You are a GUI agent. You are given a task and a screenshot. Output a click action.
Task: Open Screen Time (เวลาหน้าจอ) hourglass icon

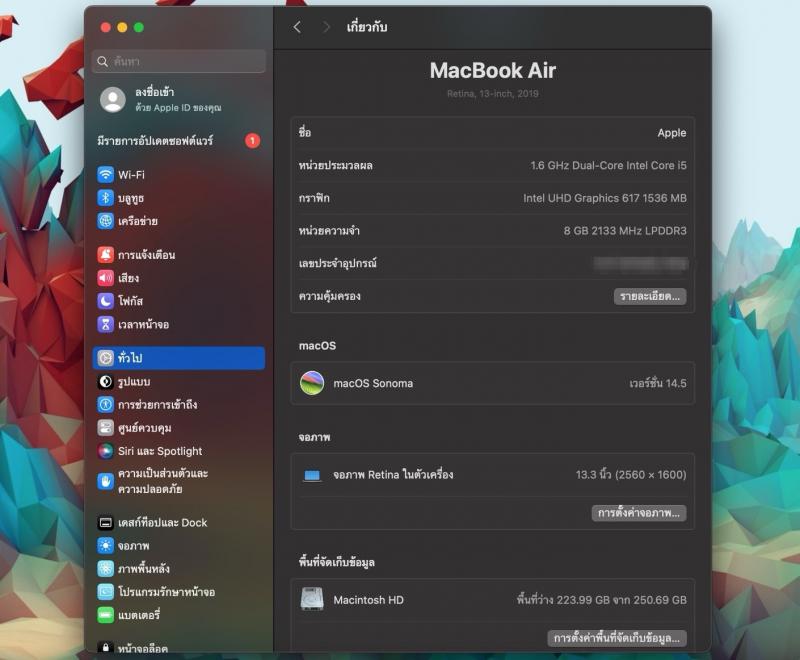106,324
